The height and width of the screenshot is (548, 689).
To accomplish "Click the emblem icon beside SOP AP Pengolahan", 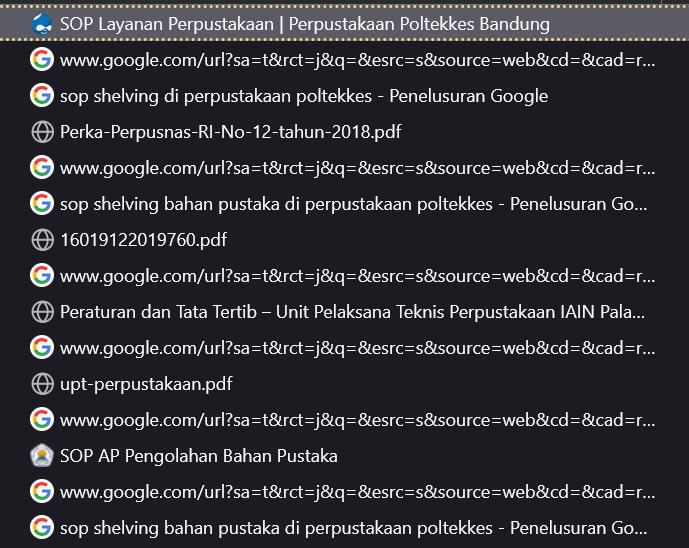I will [x=42, y=456].
